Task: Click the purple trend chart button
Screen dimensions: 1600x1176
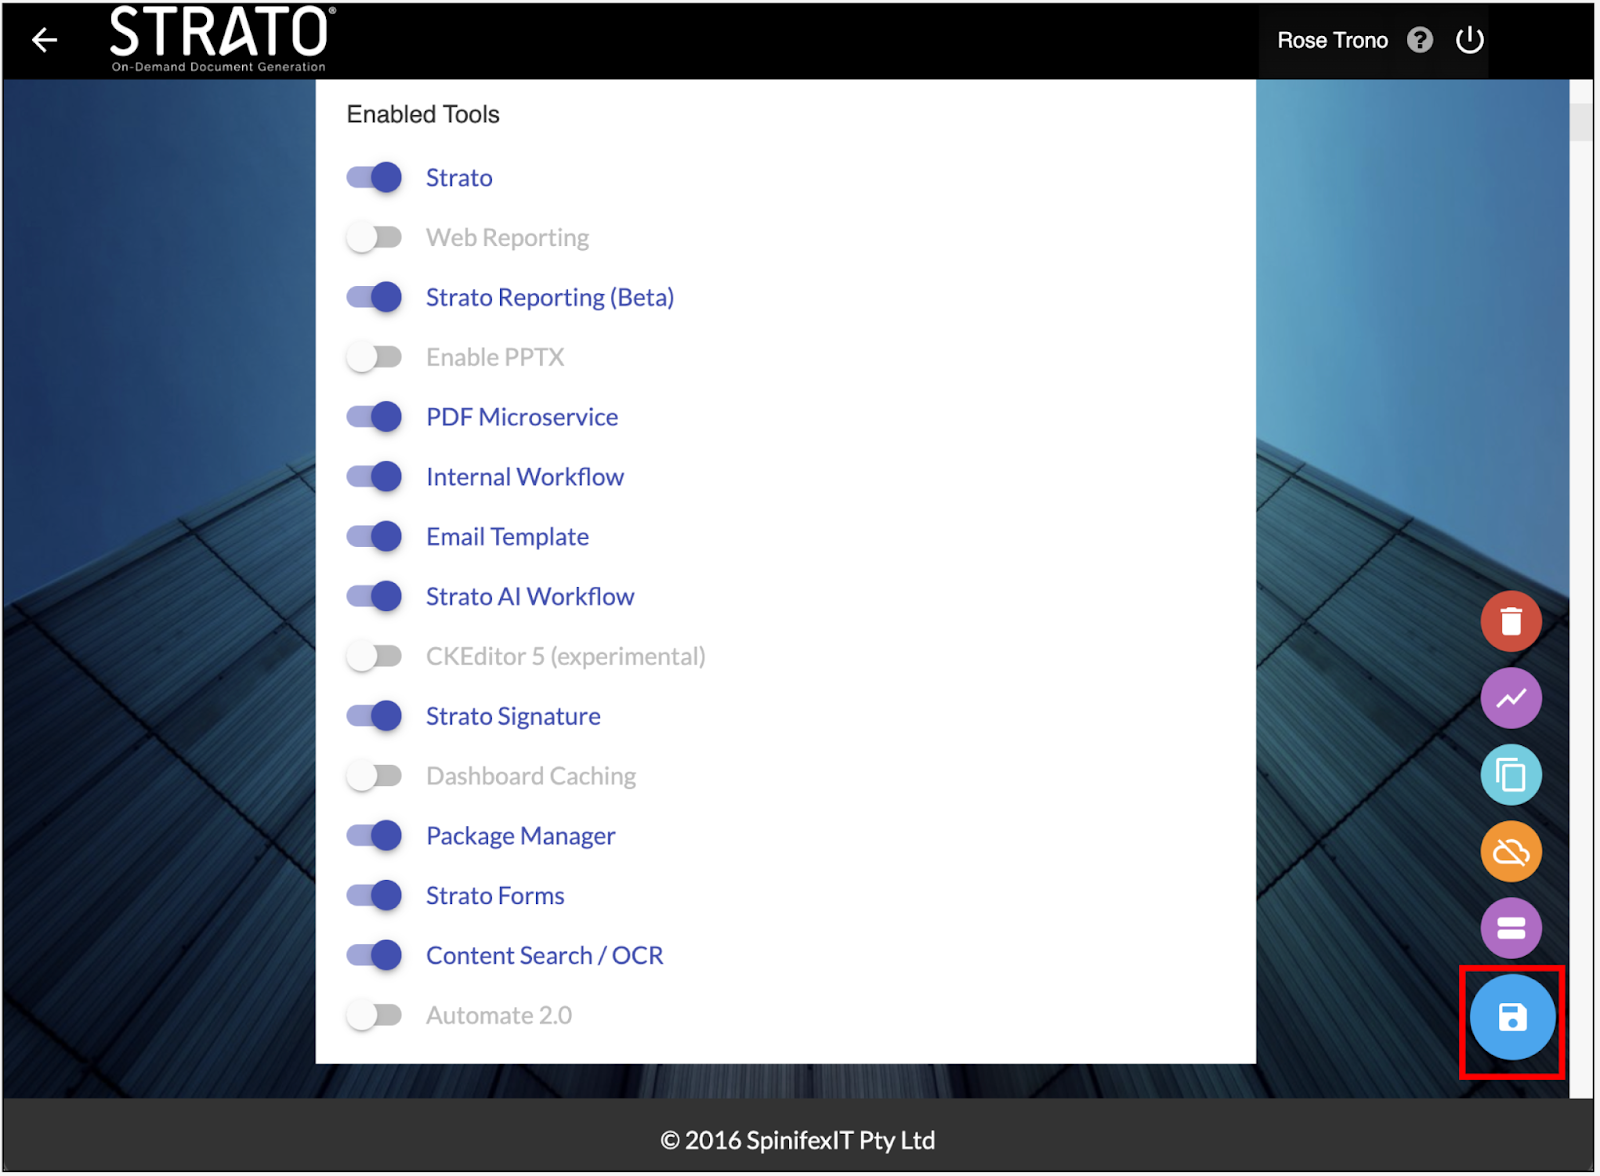Action: [x=1511, y=698]
